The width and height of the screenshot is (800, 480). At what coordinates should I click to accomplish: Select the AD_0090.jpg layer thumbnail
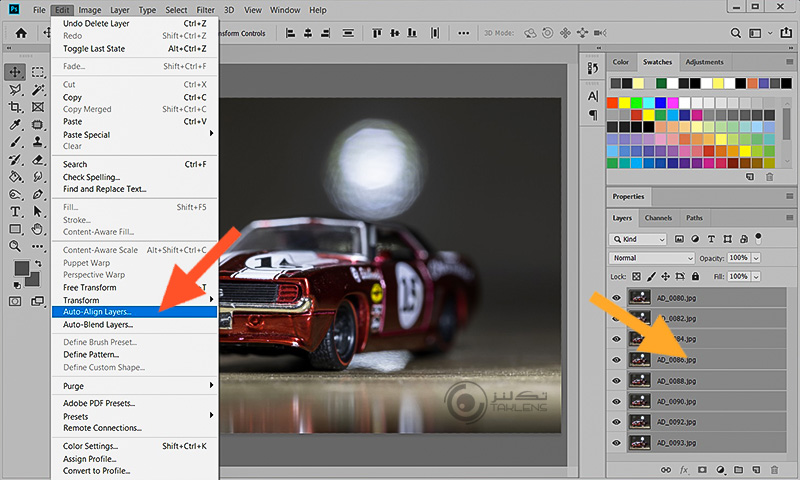640,401
